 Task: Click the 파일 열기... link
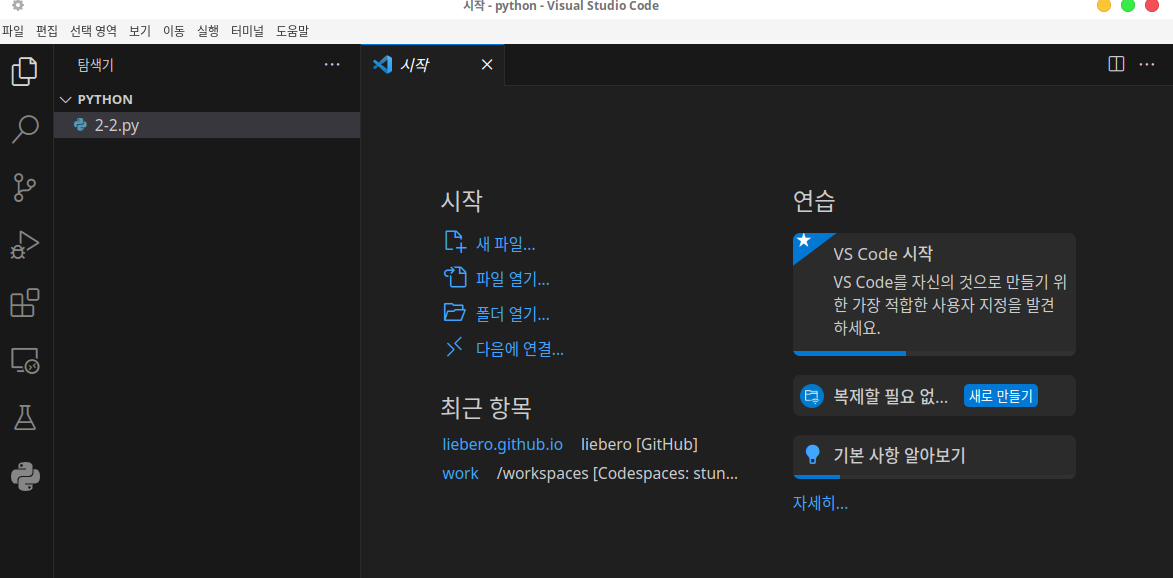[512, 279]
